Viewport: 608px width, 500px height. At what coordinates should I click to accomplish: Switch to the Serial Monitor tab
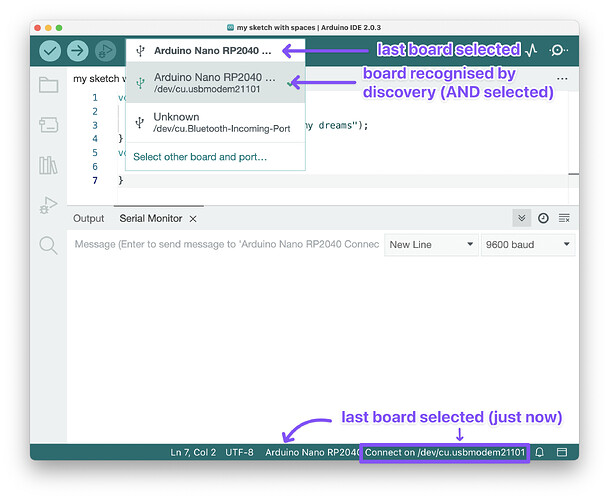point(151,218)
